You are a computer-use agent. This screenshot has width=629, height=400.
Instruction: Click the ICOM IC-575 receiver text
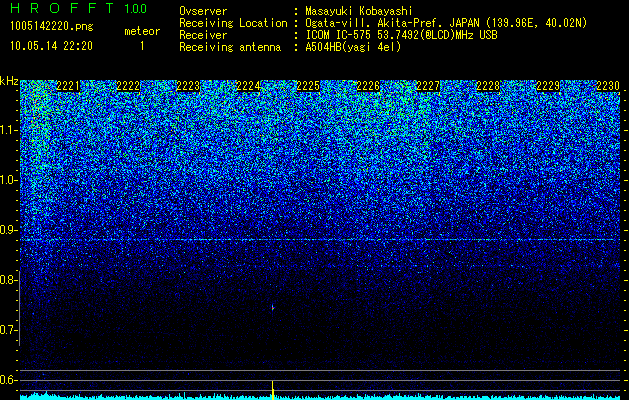click(x=401, y=35)
